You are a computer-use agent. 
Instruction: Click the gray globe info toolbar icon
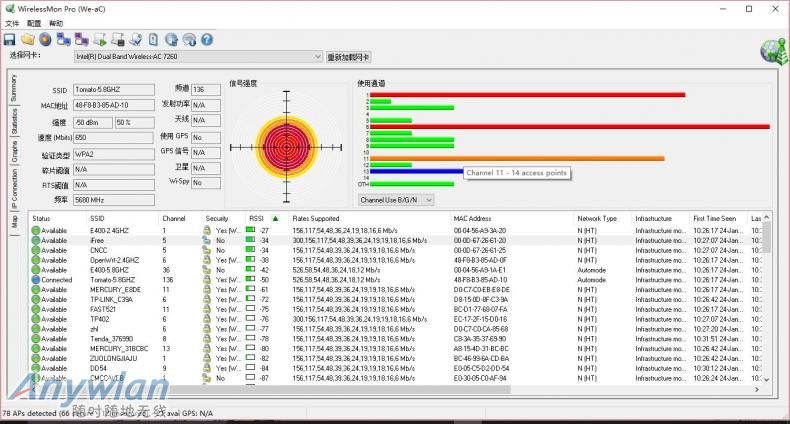click(189, 40)
